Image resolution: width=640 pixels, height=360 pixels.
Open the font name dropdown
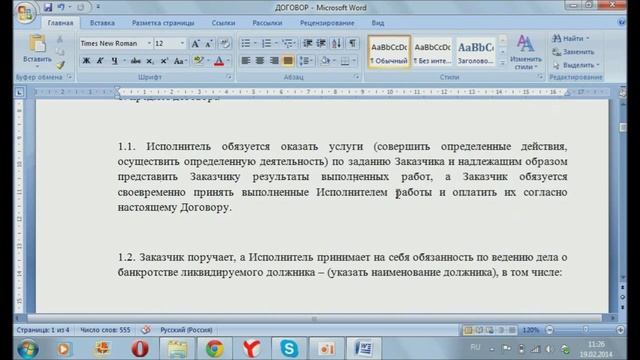pos(149,43)
